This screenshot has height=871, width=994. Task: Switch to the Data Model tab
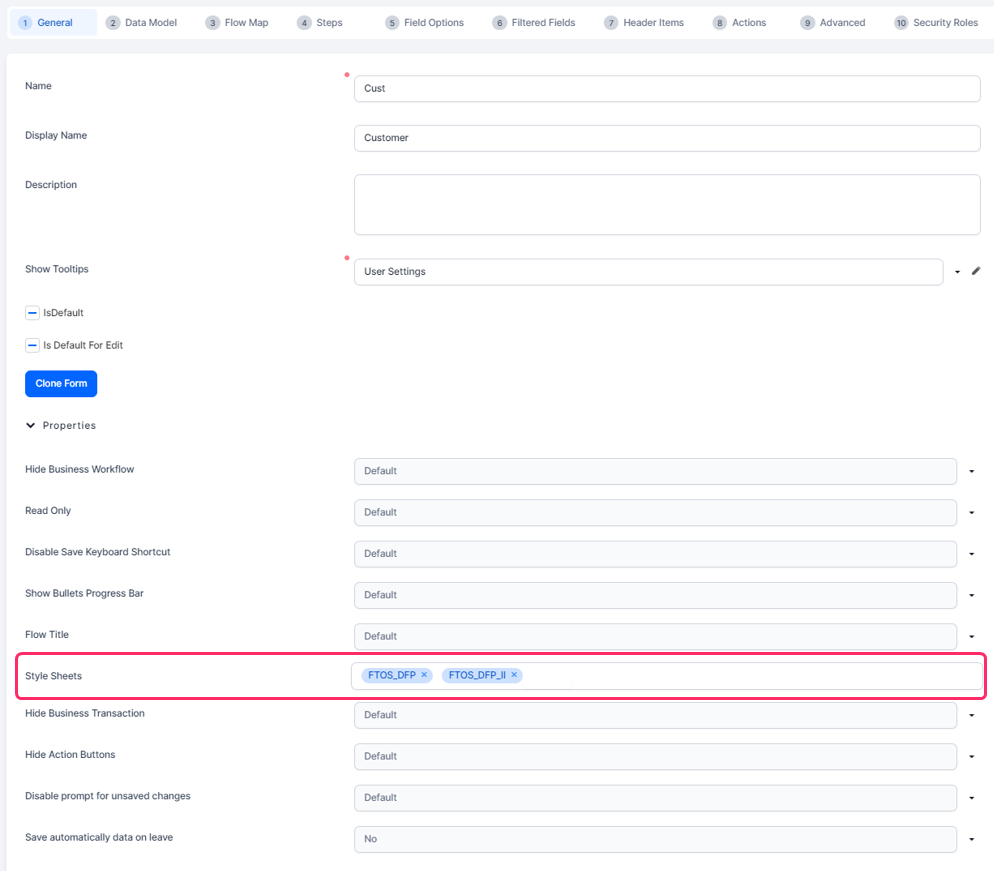pos(141,23)
